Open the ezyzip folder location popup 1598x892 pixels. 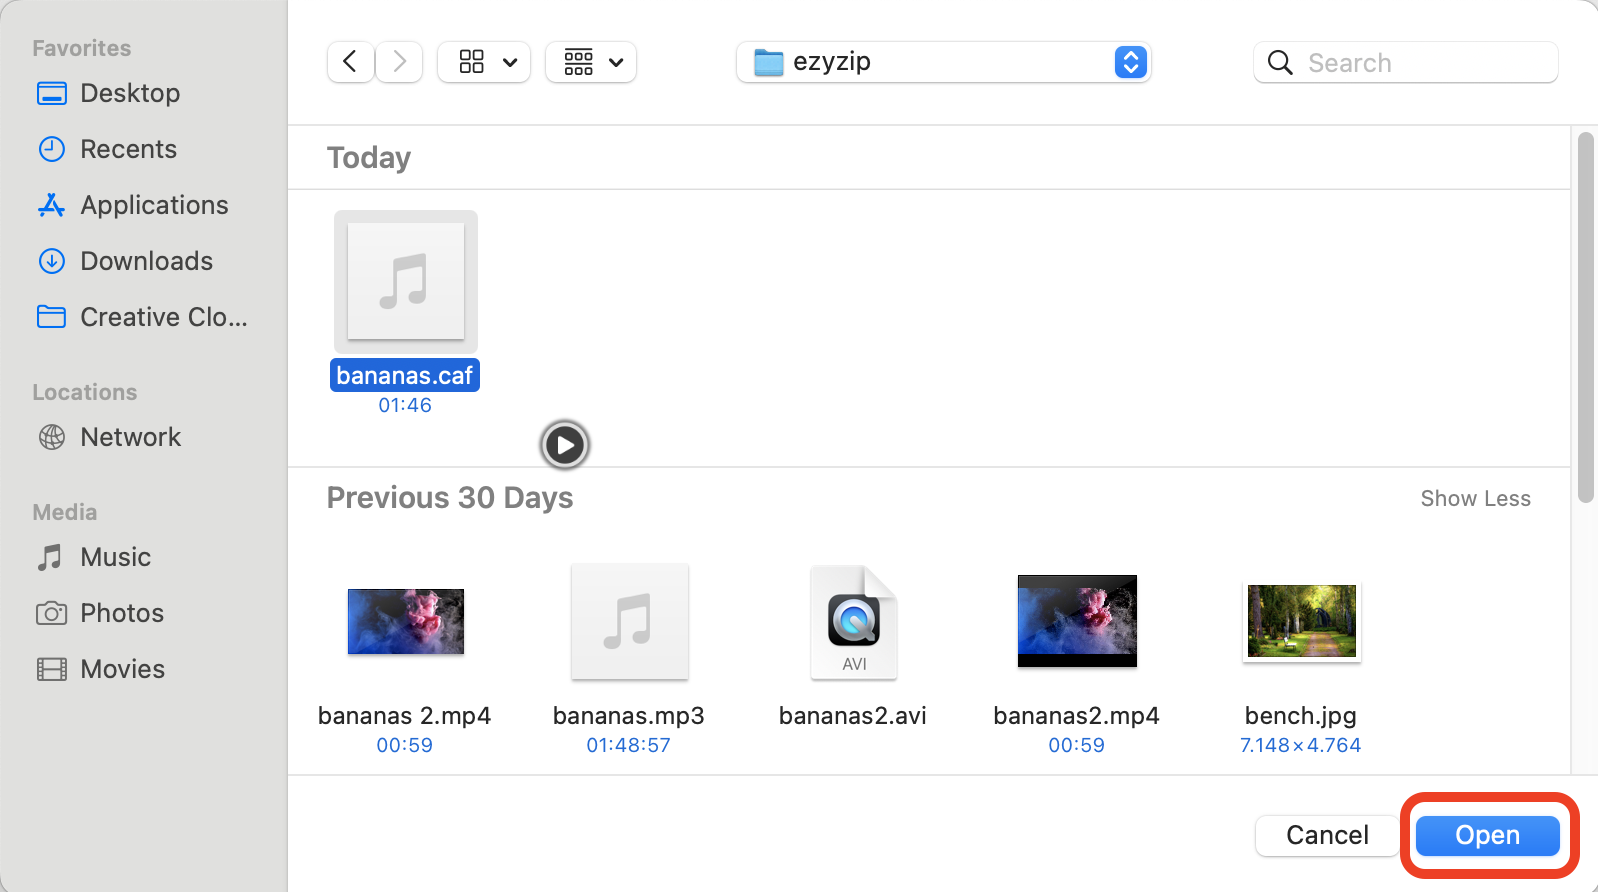click(943, 62)
